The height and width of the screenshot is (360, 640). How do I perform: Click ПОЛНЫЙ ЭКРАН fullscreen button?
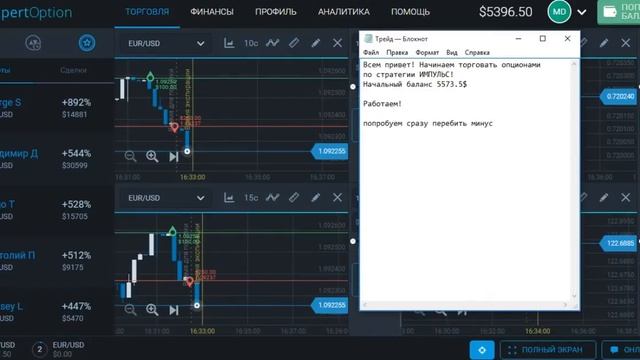click(x=548, y=350)
